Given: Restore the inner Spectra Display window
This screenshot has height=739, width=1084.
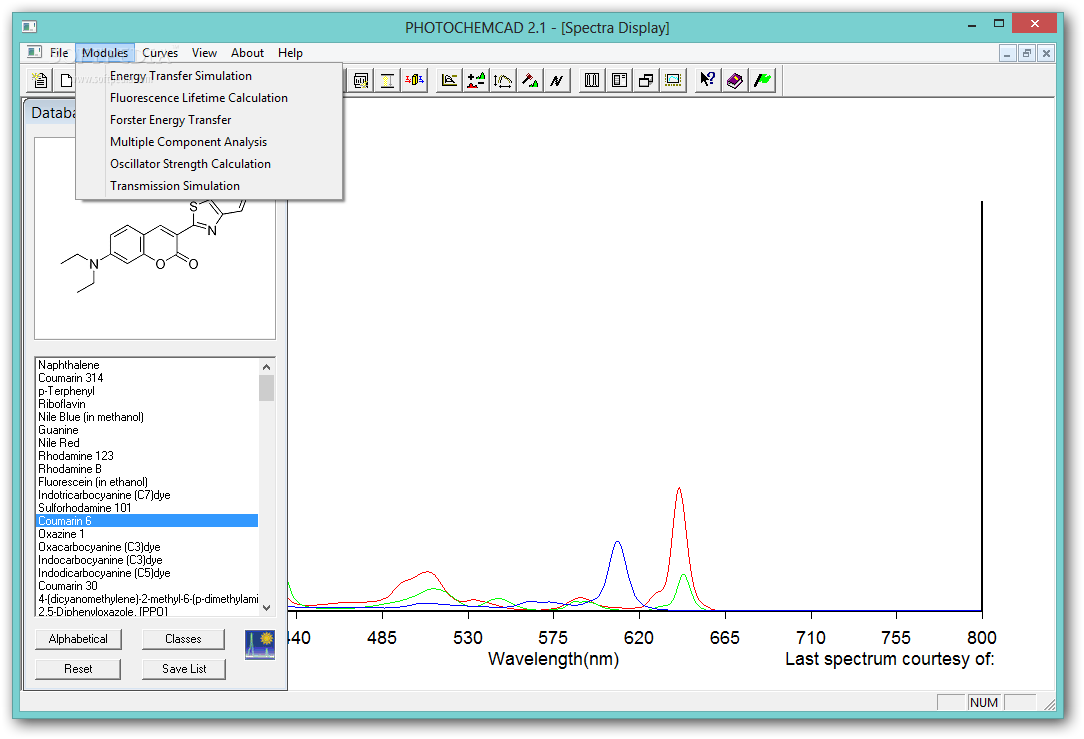Looking at the screenshot, I should [1027, 53].
